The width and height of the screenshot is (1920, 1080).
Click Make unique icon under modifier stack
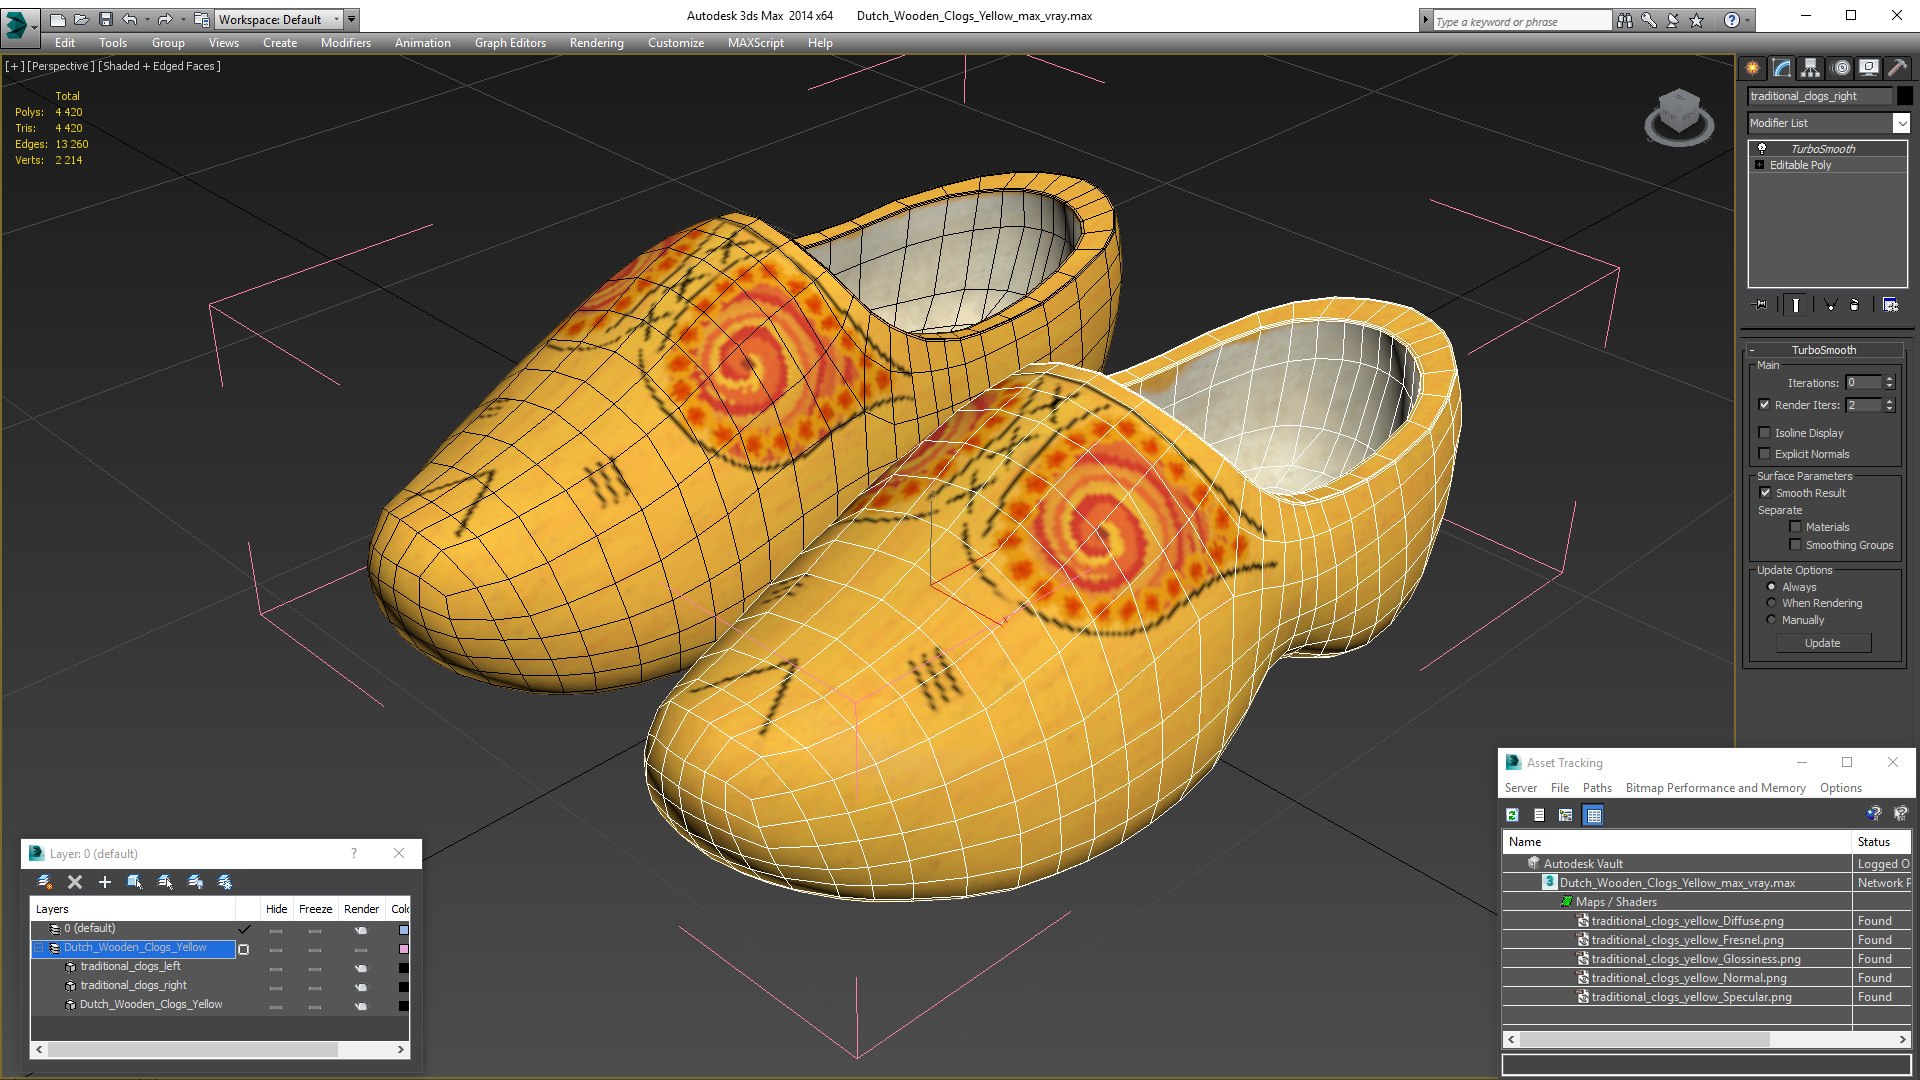1830,305
